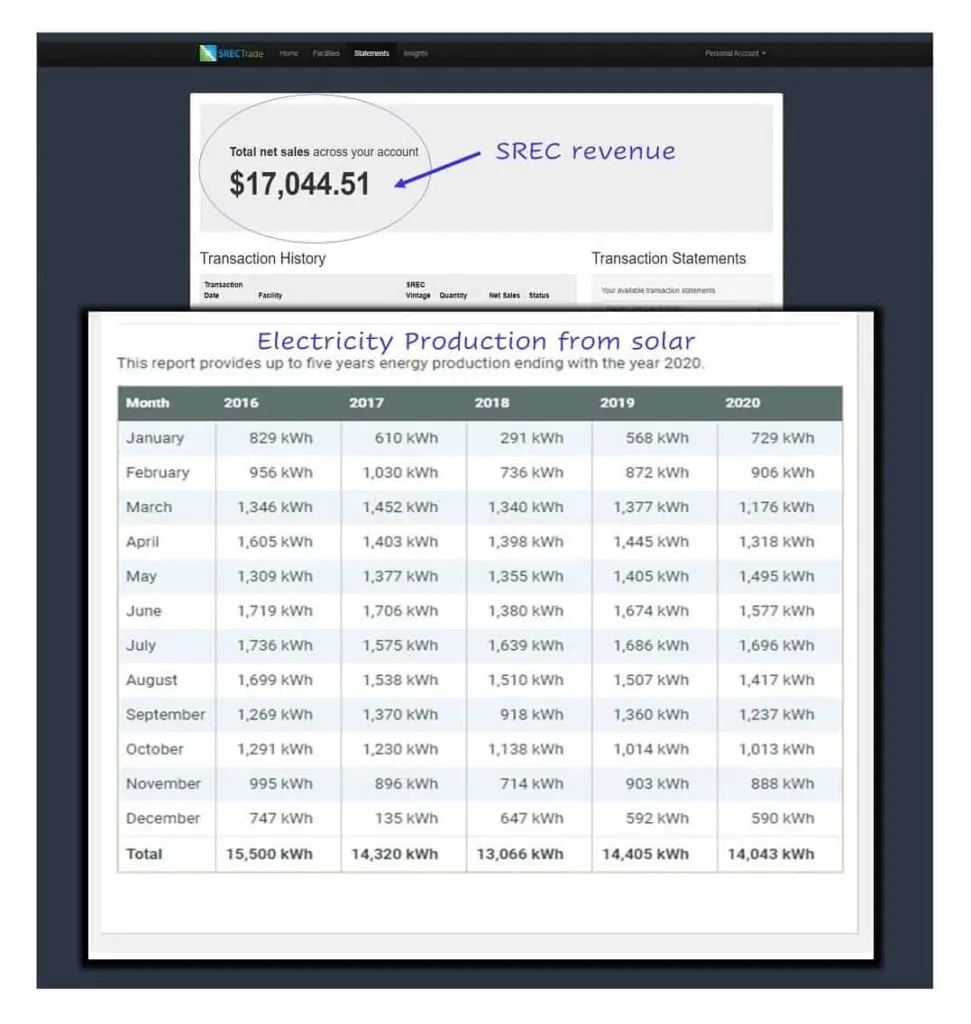
Task: Click the $17,044.51 total net sales amount
Action: pyautogui.click(x=299, y=184)
